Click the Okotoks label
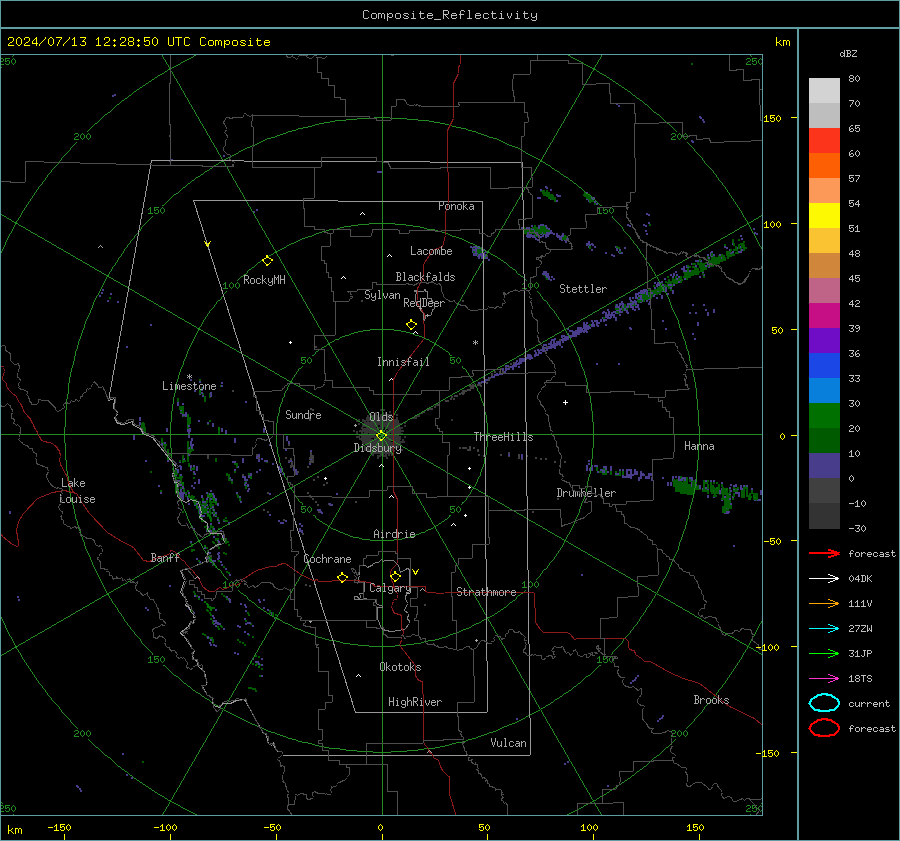 400,667
